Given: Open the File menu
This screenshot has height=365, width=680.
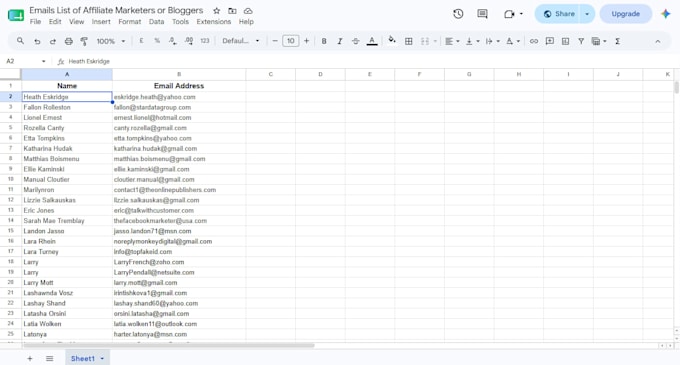Looking at the screenshot, I should 35,22.
